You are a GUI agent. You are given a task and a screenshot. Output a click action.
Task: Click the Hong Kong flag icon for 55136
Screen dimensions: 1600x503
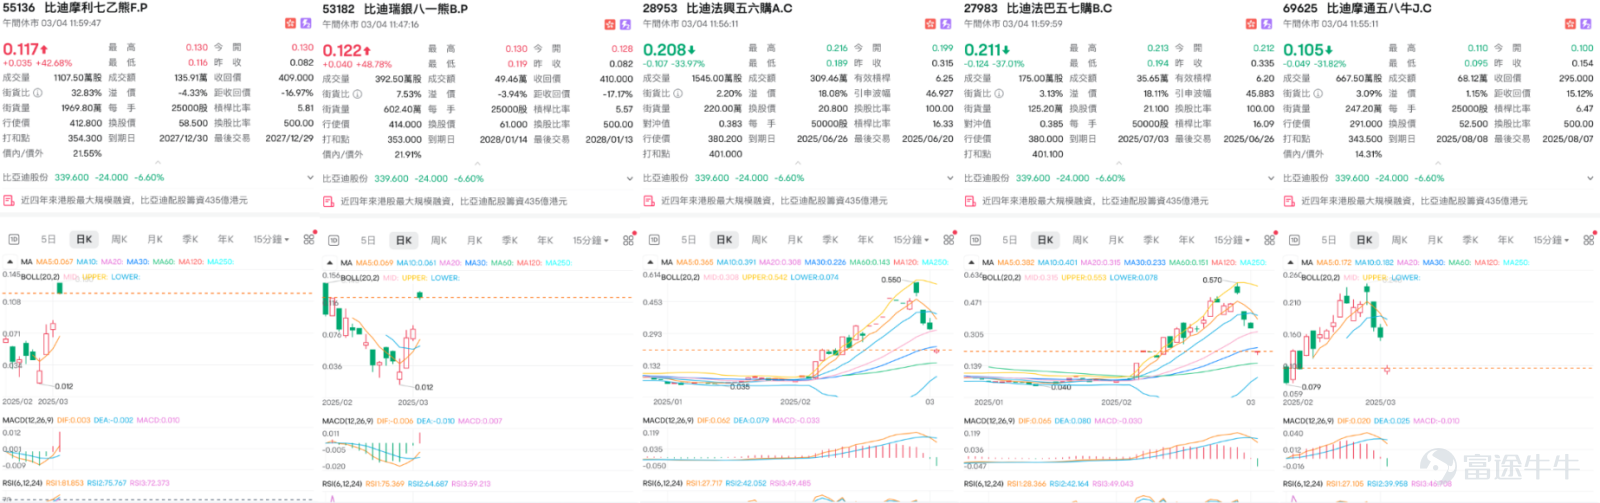(291, 23)
